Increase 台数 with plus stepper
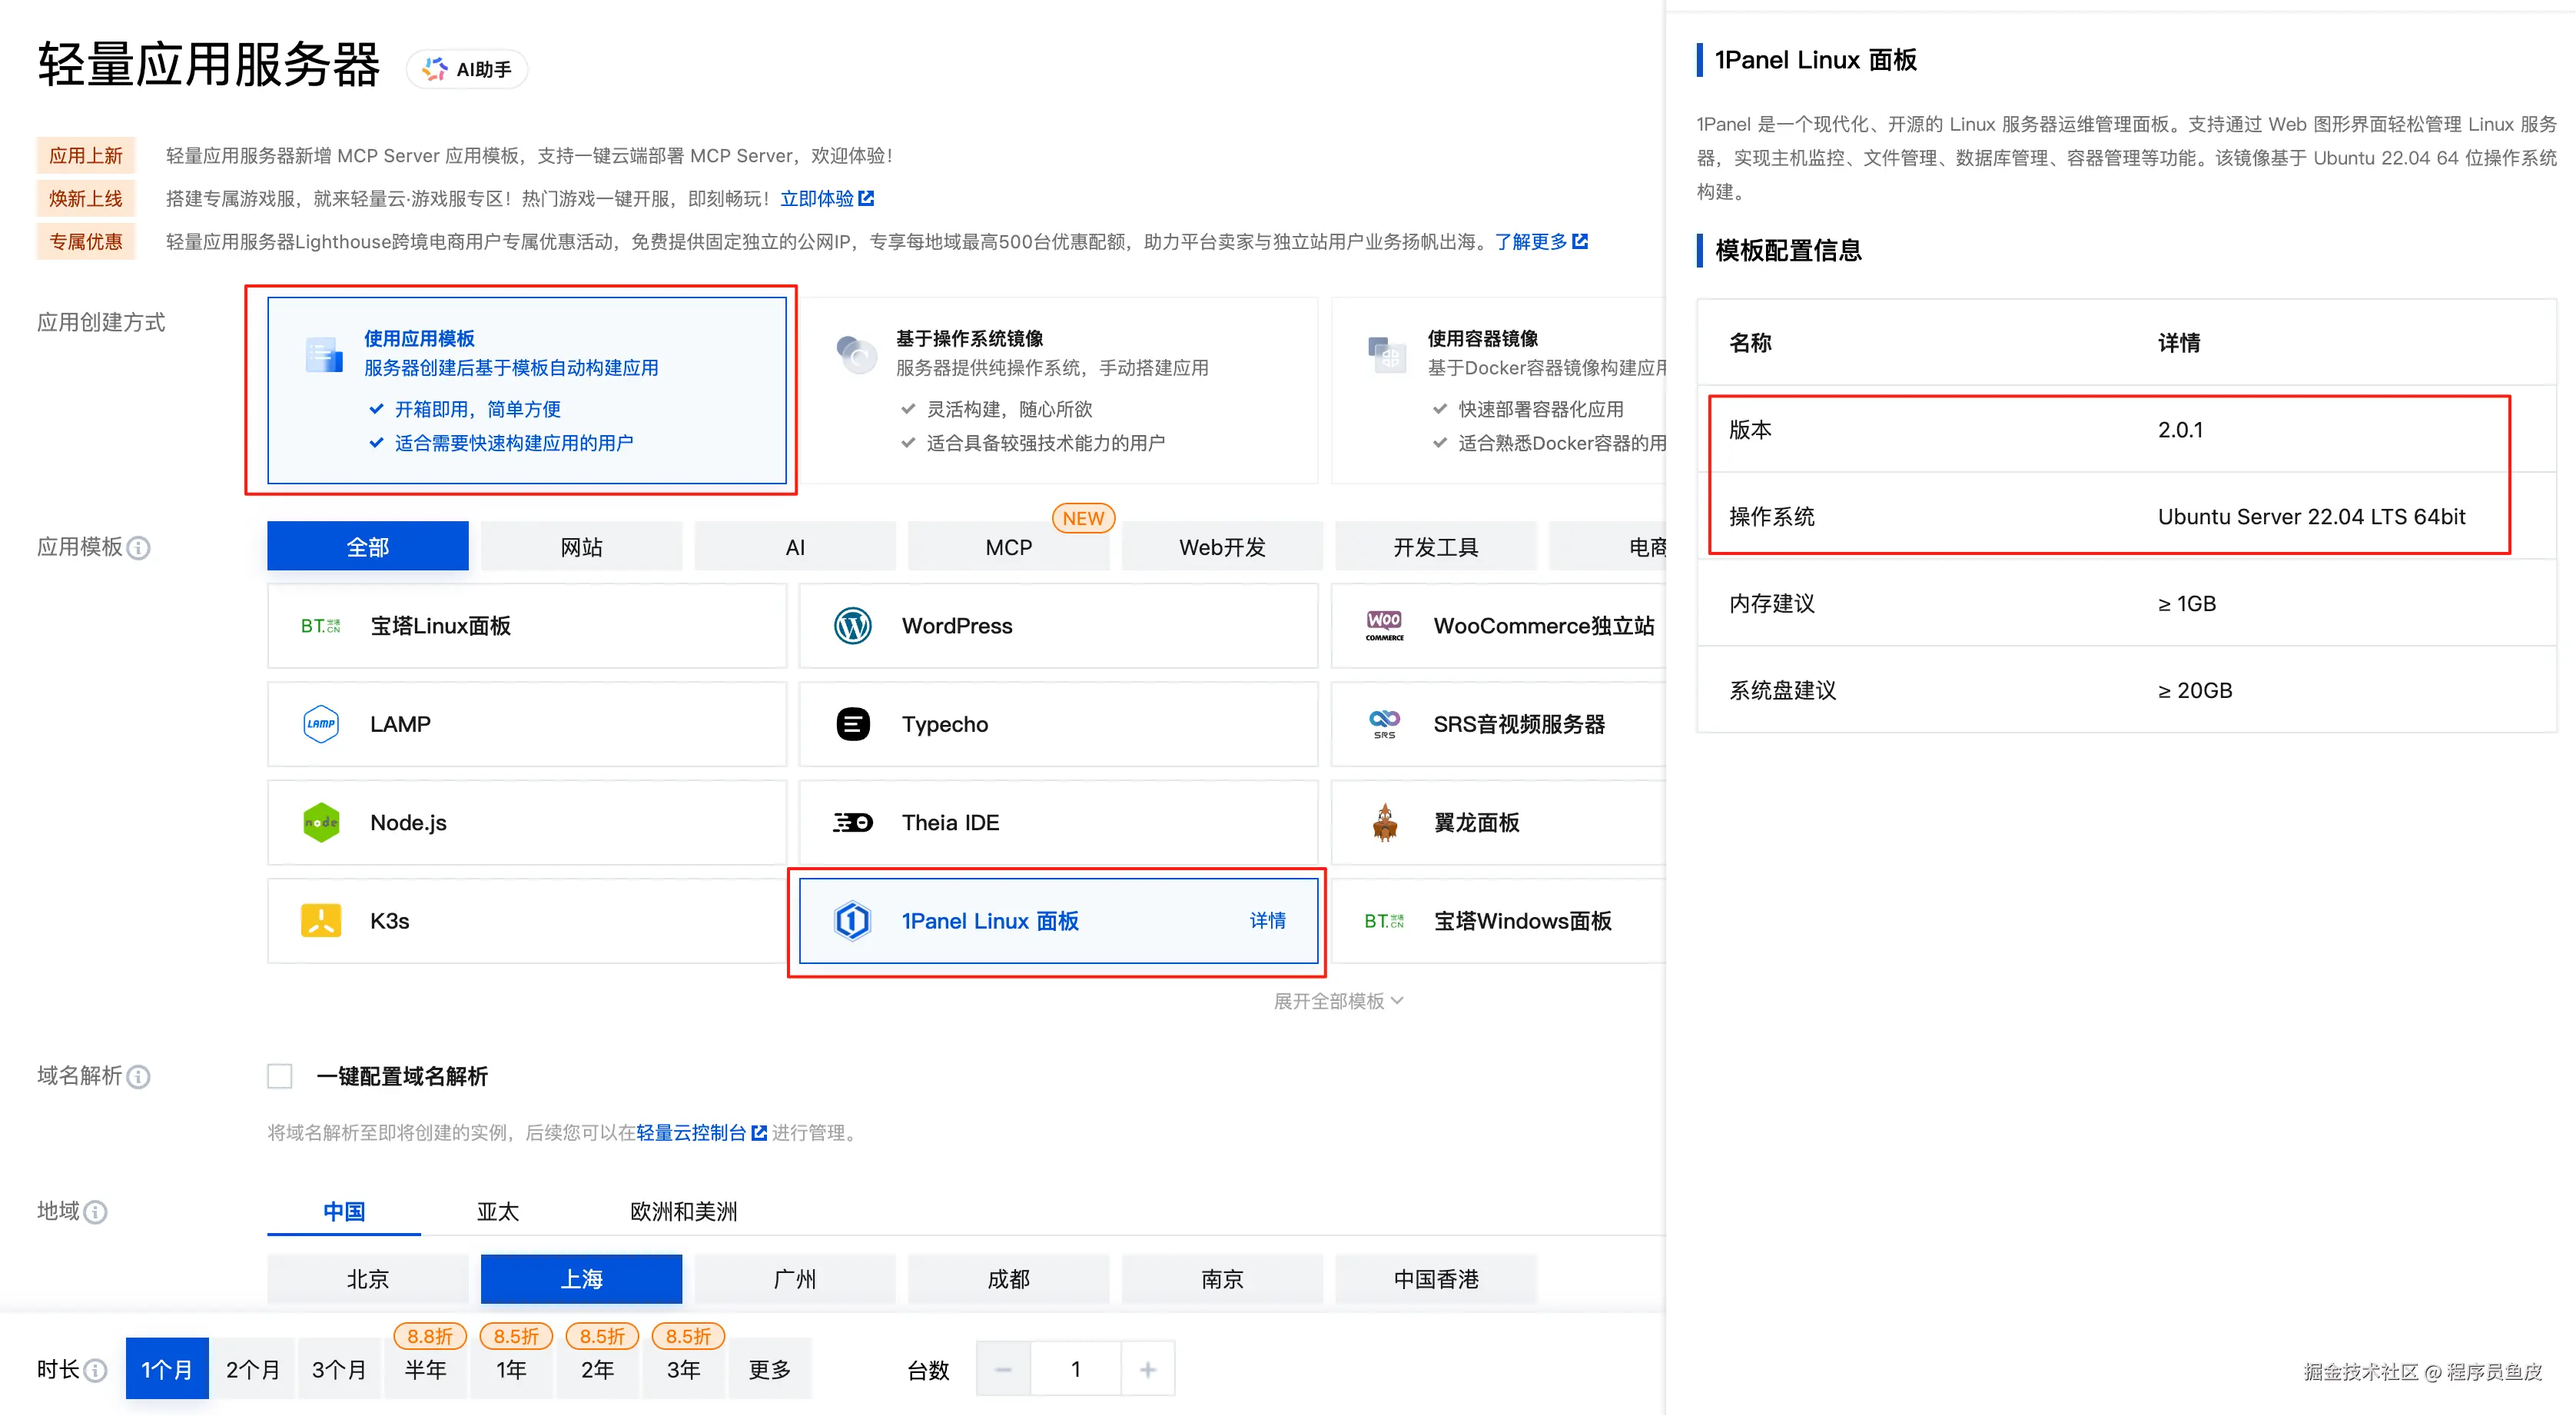2576x1416 pixels. point(1147,1369)
